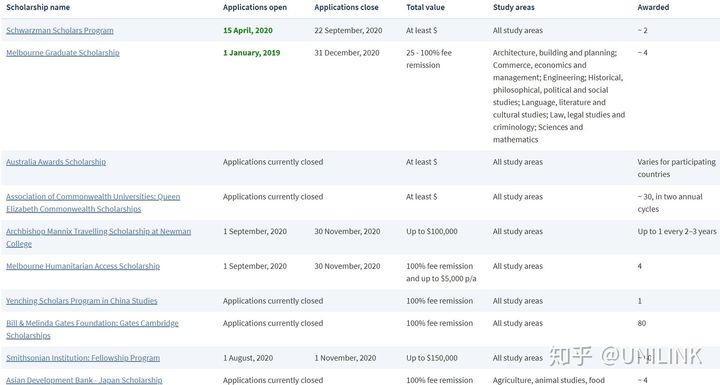Image resolution: width=720 pixels, height=385 pixels.
Task: Open Queen Elizabeth Commonwealth Scholarships link
Action: point(93,203)
